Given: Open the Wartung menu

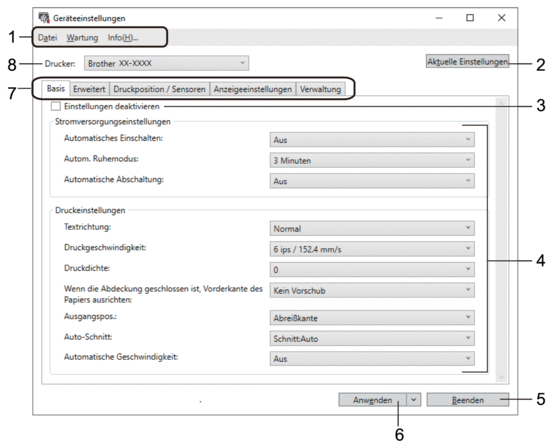Looking at the screenshot, I should tap(82, 38).
